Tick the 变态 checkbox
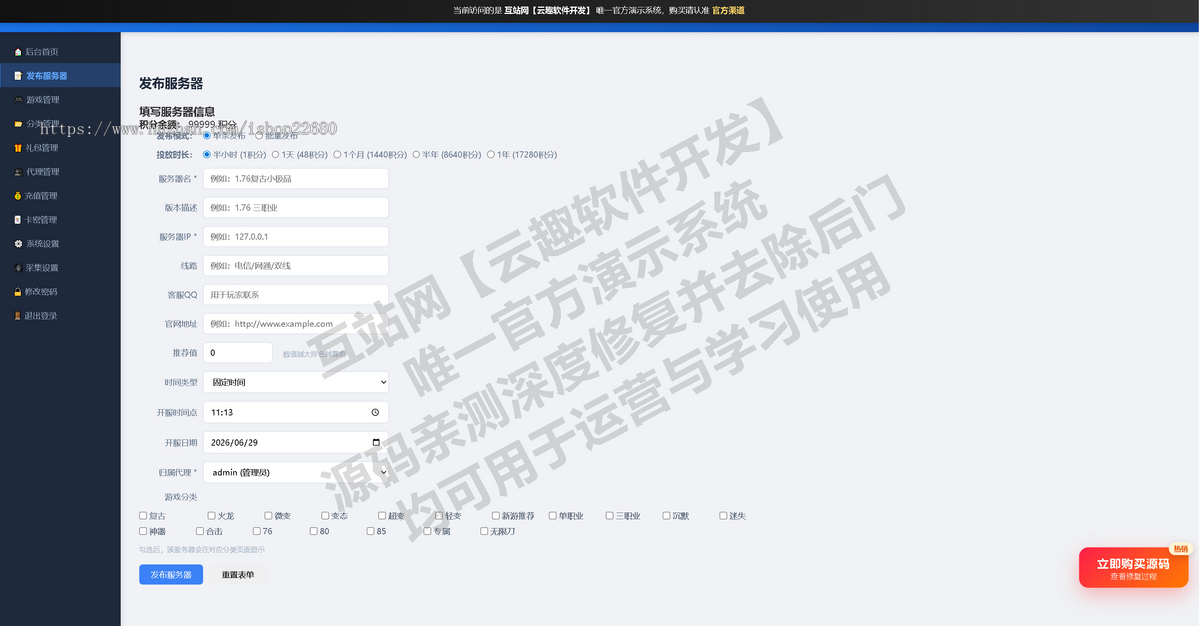1200x626 pixels. pyautogui.click(x=326, y=516)
